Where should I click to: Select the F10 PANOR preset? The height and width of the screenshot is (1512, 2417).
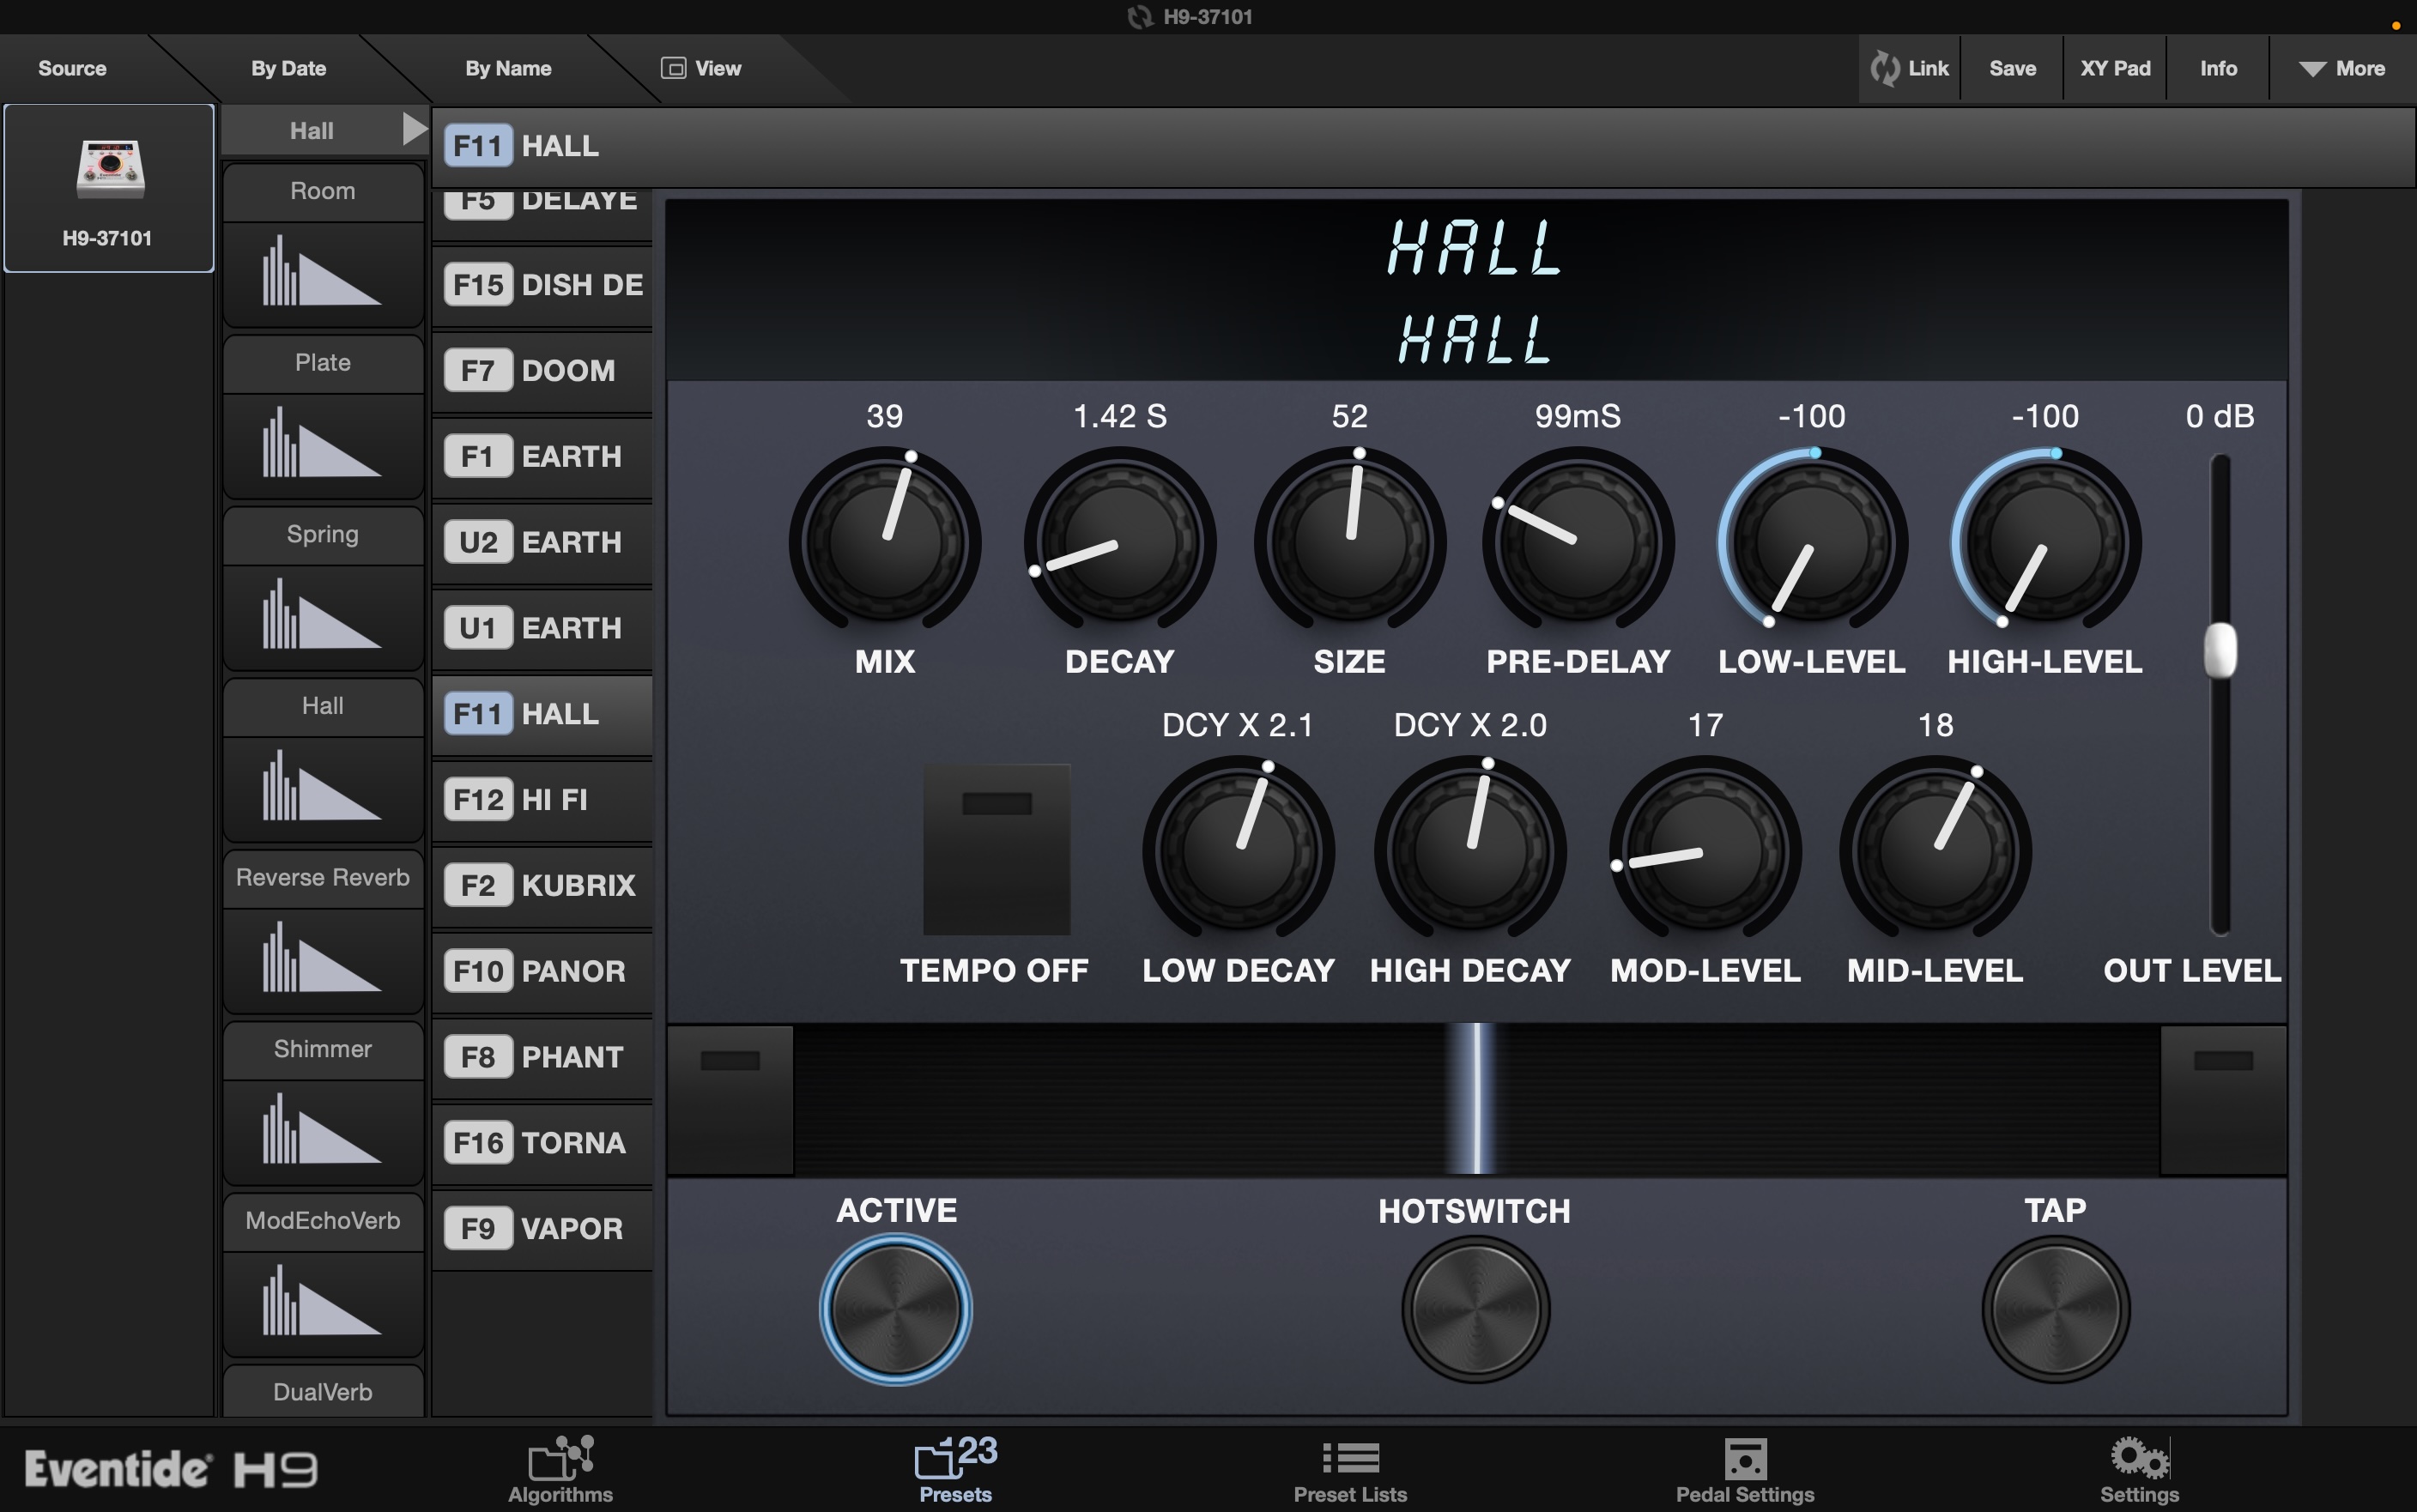pos(543,972)
